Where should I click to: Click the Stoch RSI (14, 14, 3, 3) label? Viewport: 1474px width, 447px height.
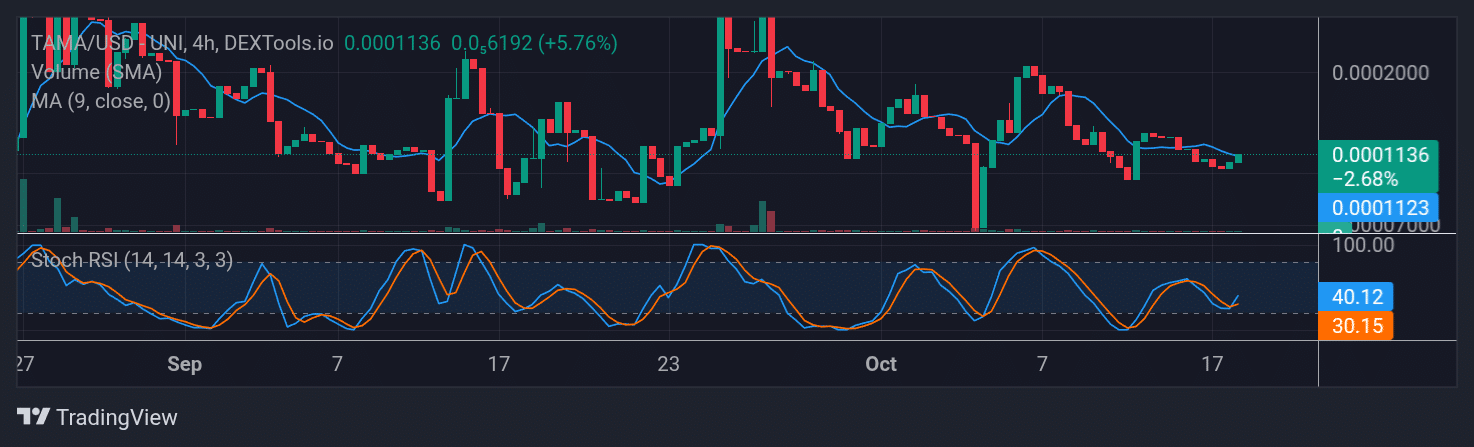[x=132, y=260]
